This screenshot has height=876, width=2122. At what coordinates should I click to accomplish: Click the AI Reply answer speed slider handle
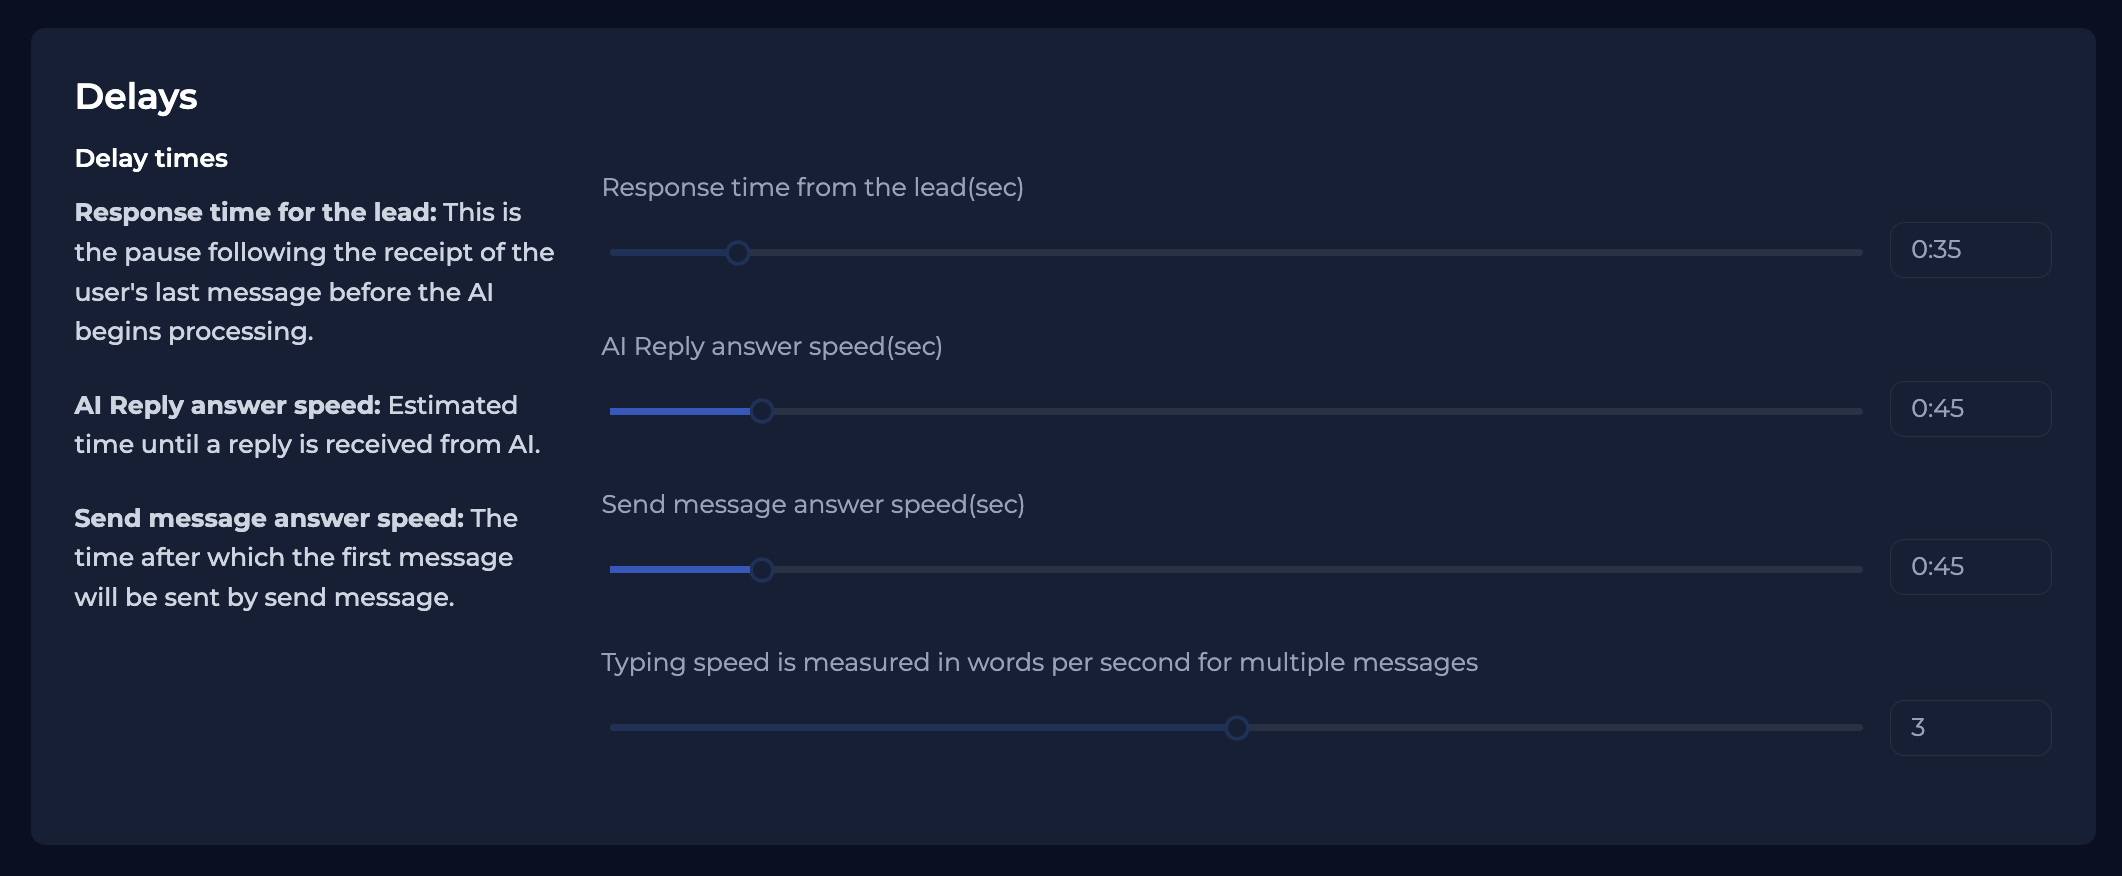pos(762,411)
